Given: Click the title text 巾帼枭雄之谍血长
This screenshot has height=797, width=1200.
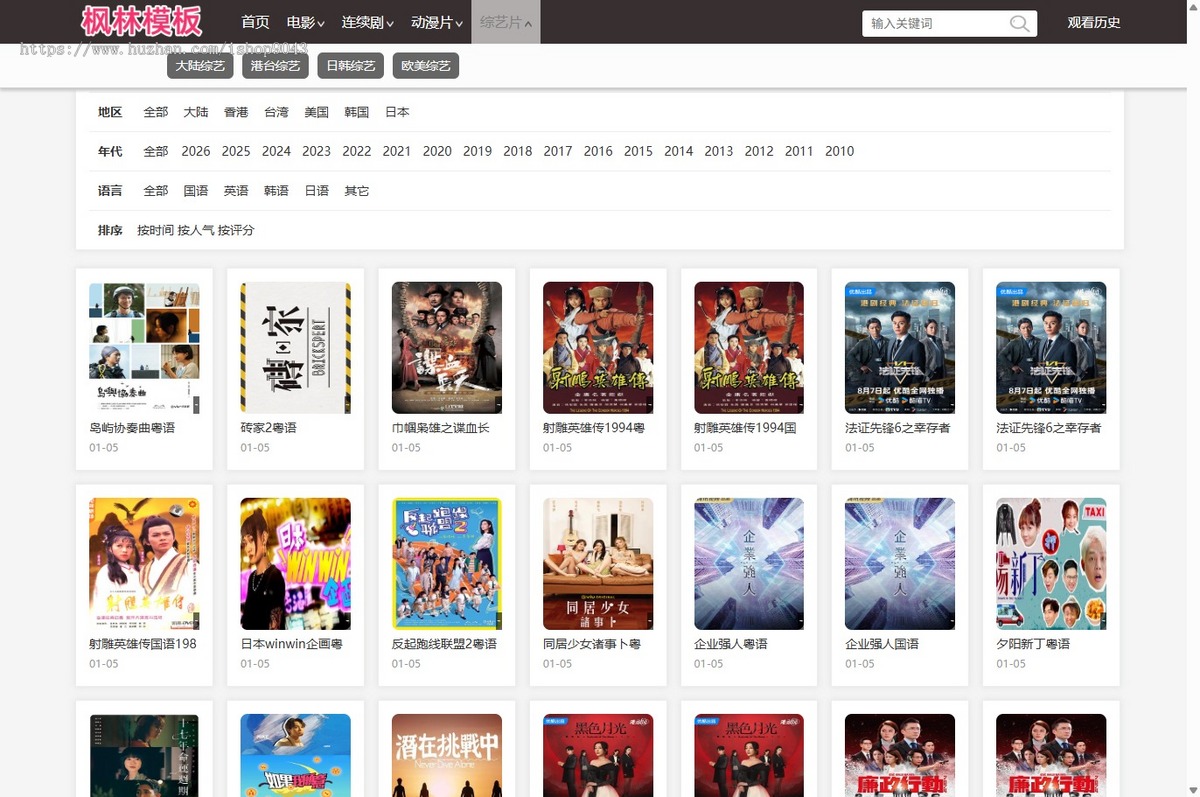Looking at the screenshot, I should pyautogui.click(x=441, y=428).
